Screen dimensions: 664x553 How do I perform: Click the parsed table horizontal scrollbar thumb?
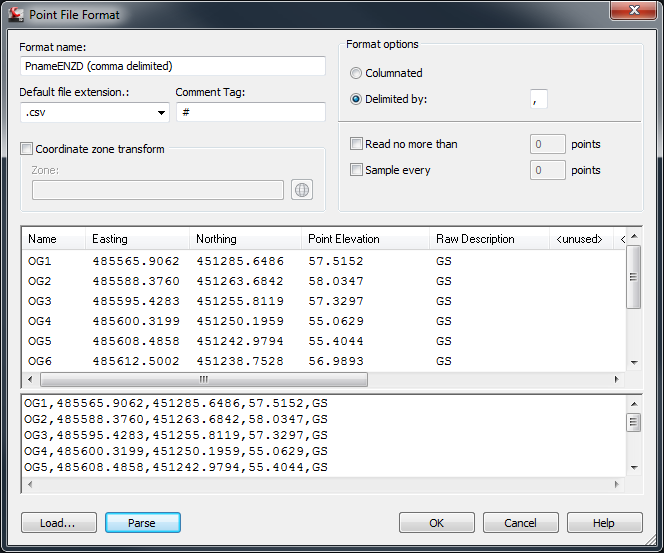pos(204,379)
